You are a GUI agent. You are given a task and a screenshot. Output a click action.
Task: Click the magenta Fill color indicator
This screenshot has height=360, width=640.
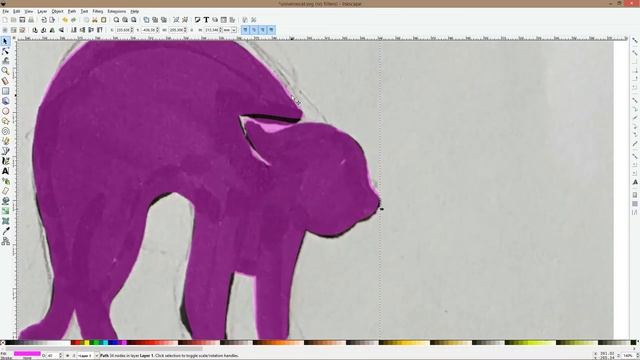pos(27,353)
